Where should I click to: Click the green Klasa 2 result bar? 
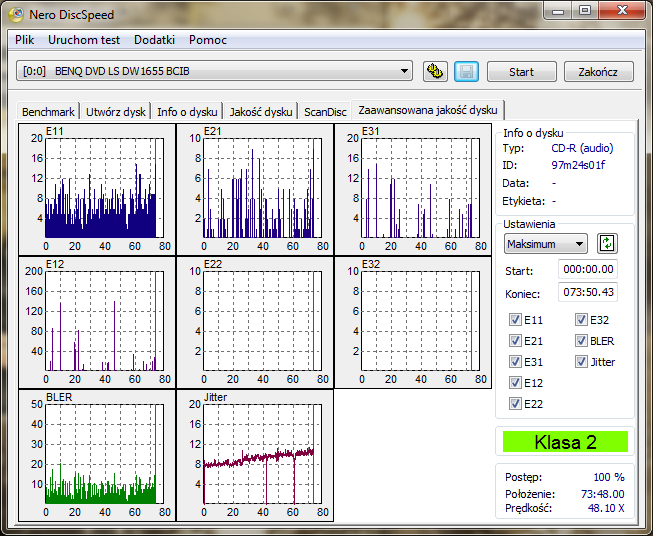(x=565, y=441)
